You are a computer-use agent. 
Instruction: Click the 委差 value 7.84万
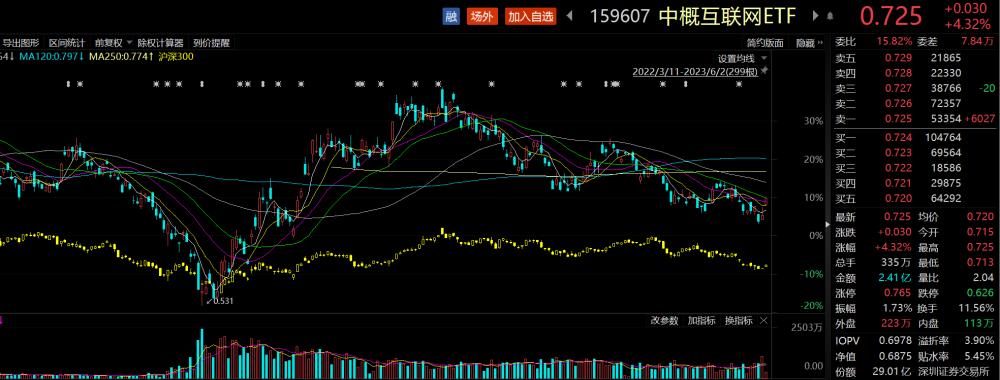point(978,42)
